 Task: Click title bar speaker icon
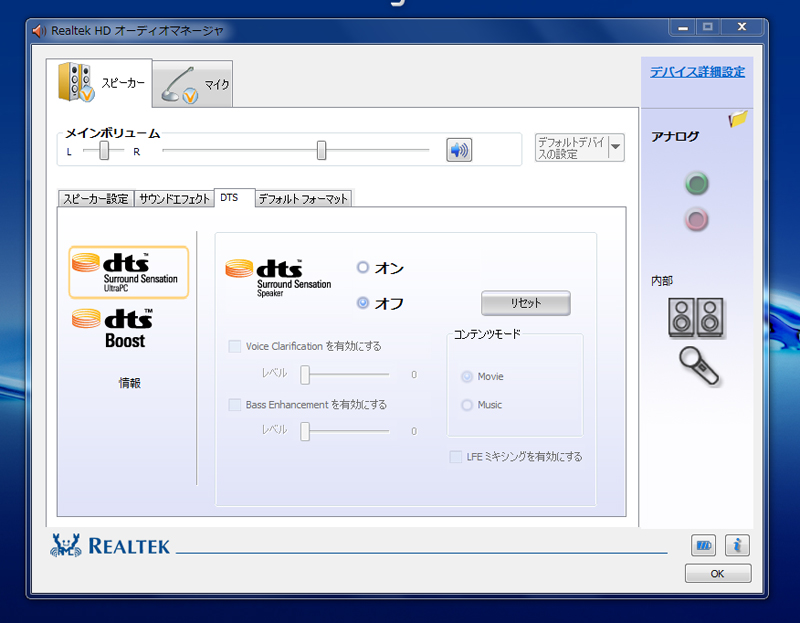(39, 31)
